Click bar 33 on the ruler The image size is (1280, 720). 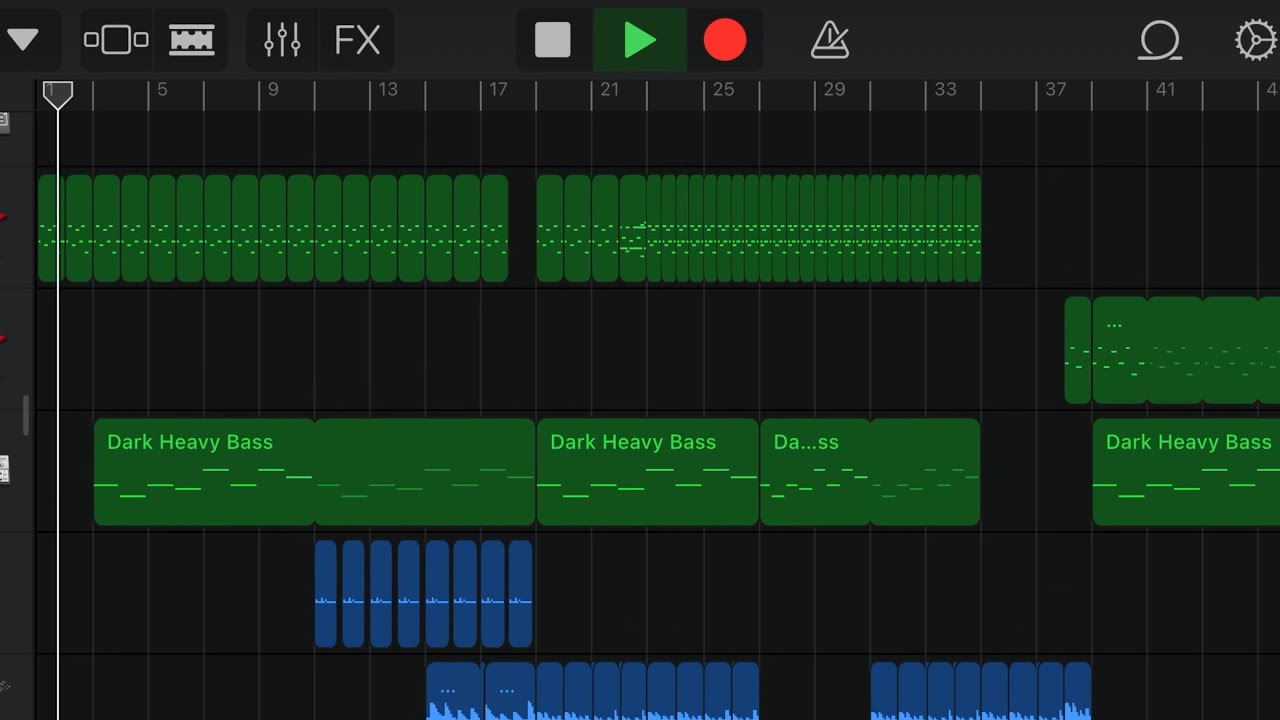[x=945, y=90]
